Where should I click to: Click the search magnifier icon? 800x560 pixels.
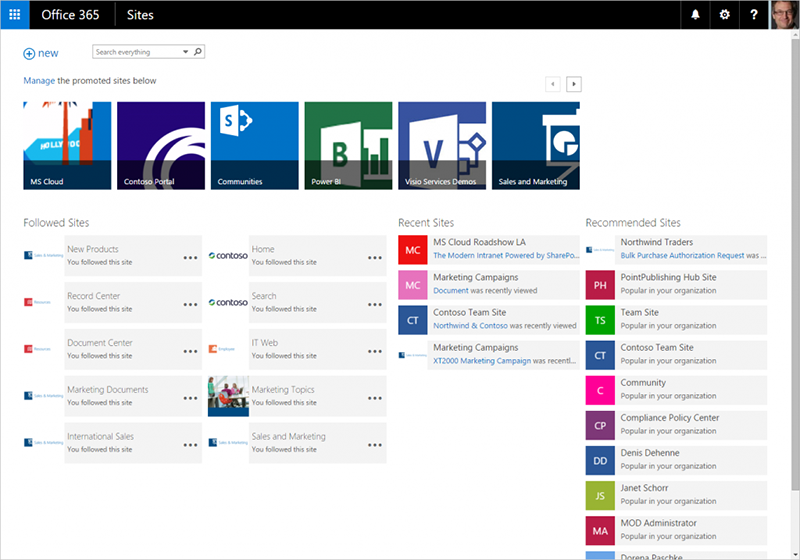198,52
